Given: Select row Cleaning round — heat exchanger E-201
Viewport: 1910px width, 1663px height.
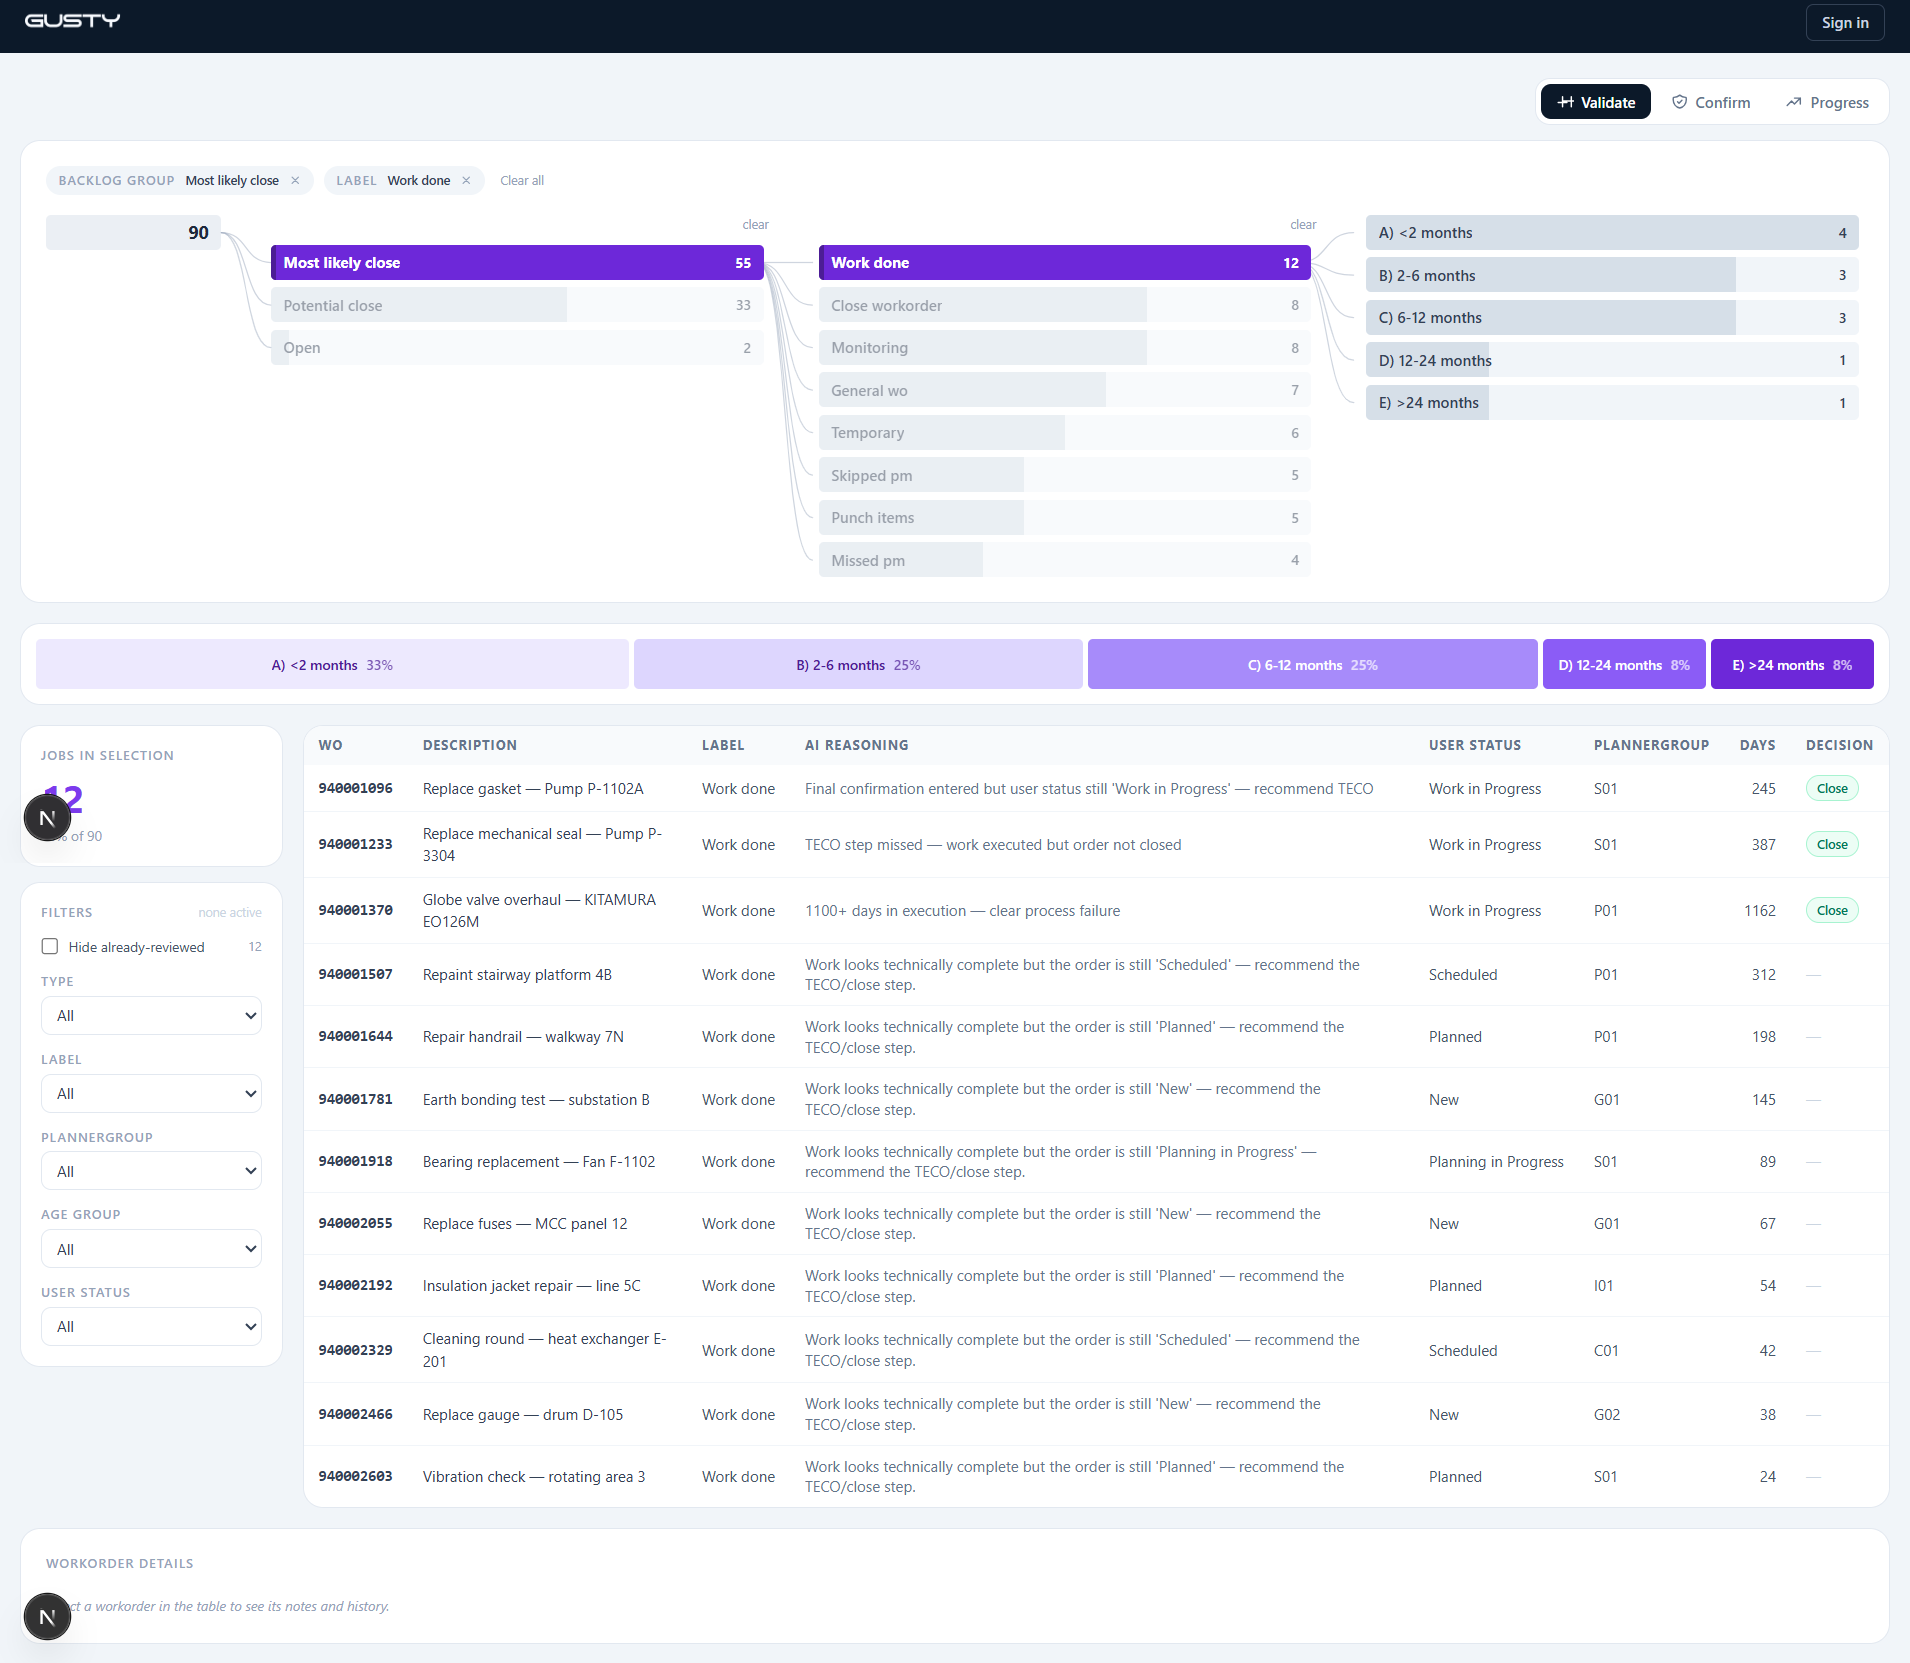Looking at the screenshot, I should click(1096, 1350).
